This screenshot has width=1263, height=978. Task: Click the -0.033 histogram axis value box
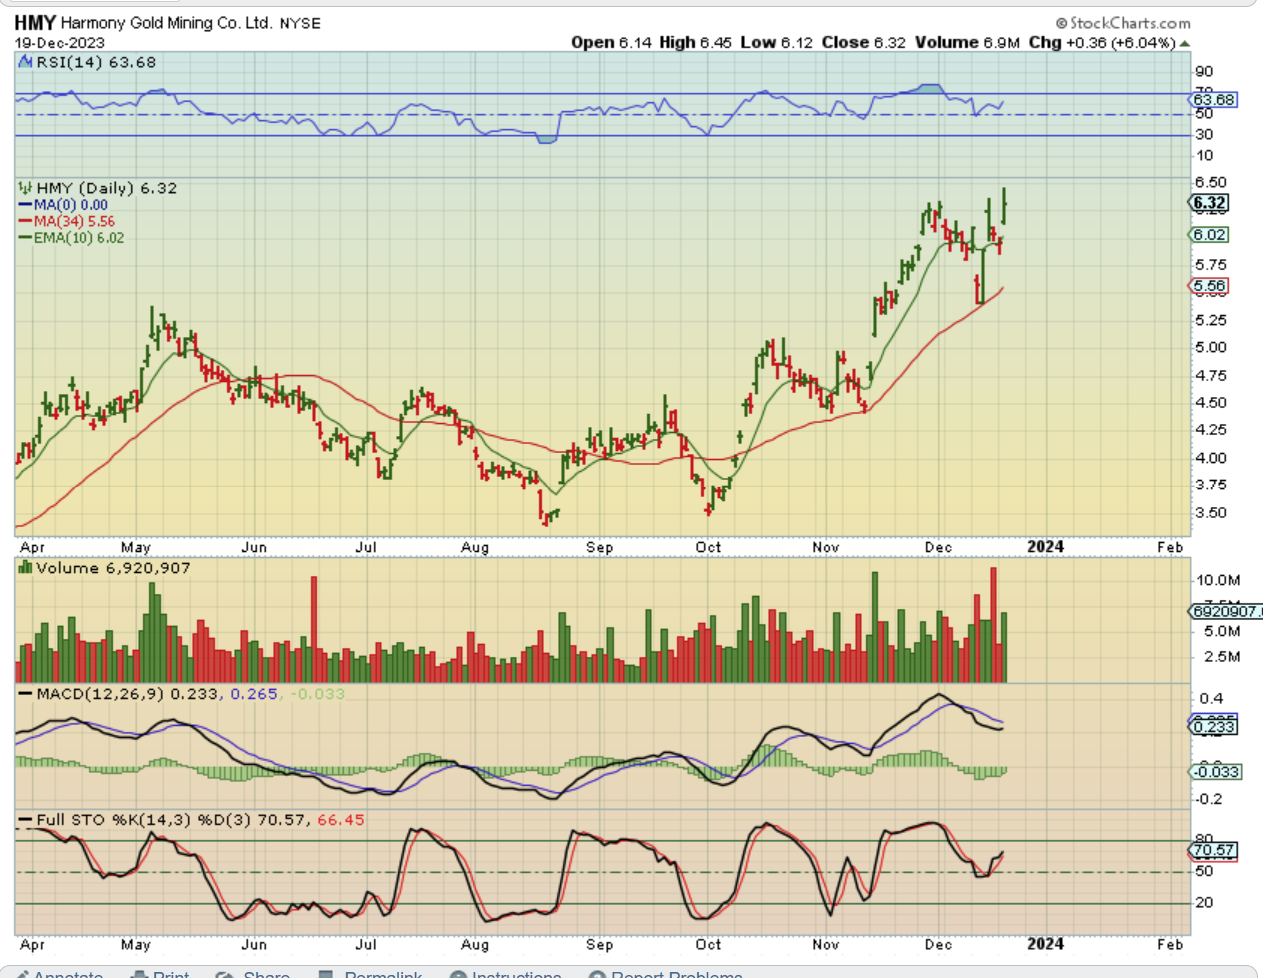[1215, 772]
